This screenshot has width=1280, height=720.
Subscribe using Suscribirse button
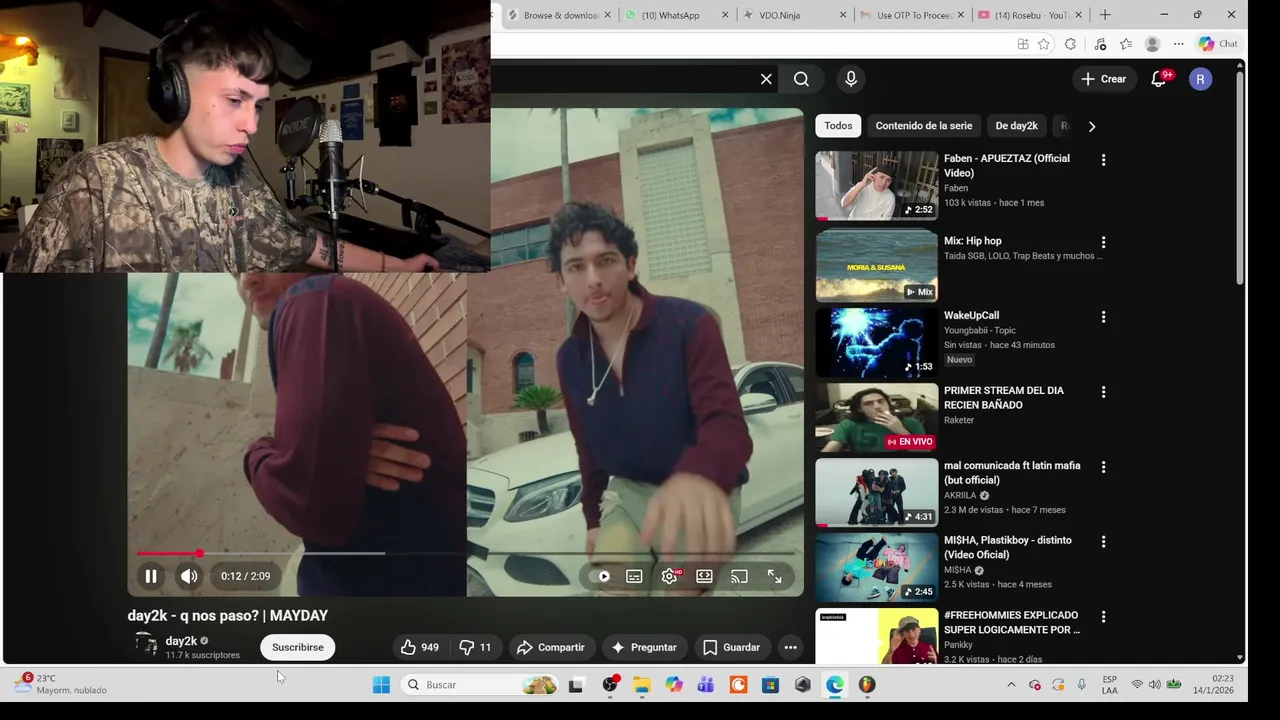coord(298,647)
